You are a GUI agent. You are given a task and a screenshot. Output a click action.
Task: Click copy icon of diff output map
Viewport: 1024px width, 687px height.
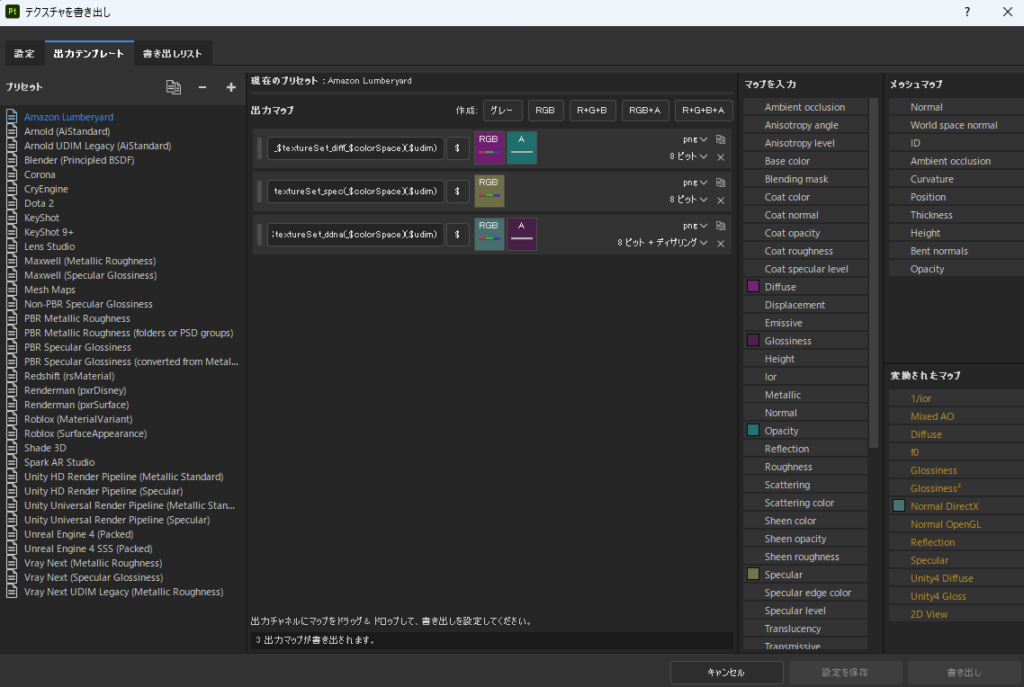coord(720,139)
